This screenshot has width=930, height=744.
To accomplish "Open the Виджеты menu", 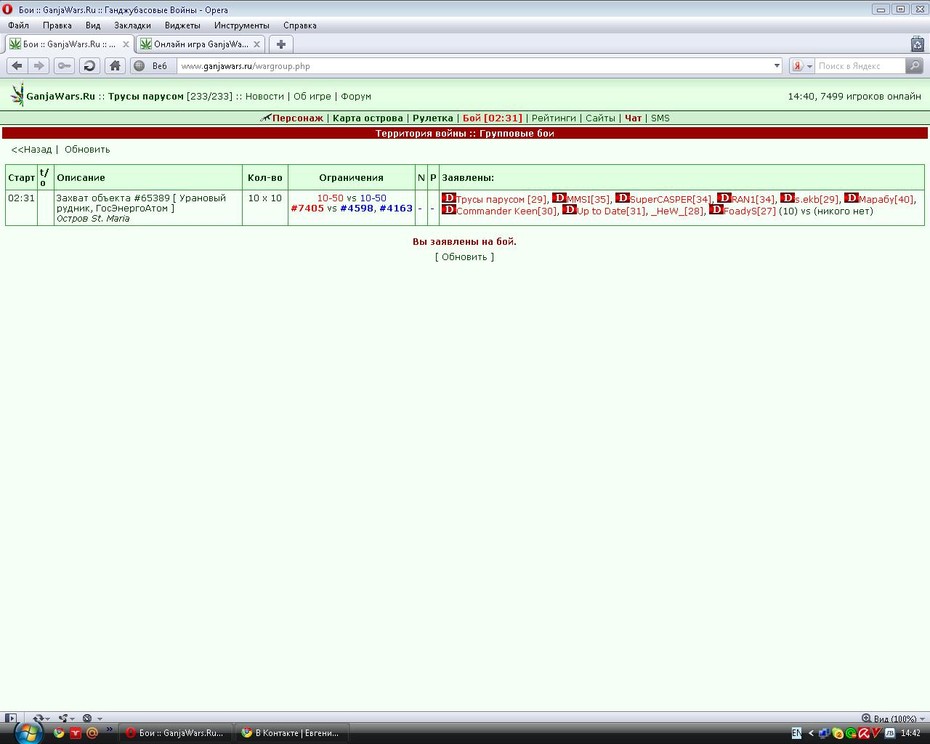I will (182, 26).
